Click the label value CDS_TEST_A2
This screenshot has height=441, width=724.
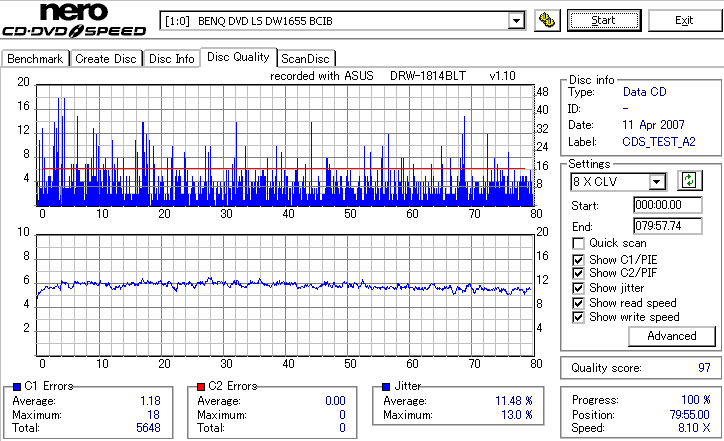659,142
